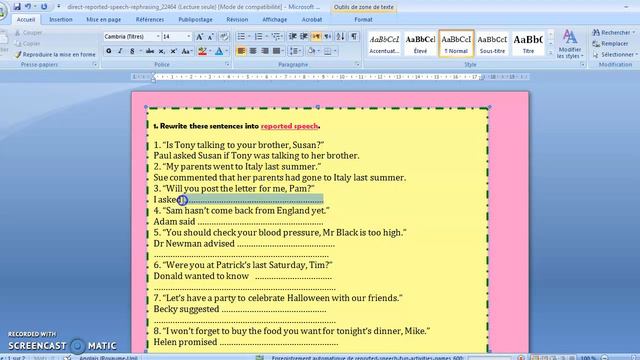640x360 pixels.
Task: Expand the font color arrow
Action: (227, 51)
